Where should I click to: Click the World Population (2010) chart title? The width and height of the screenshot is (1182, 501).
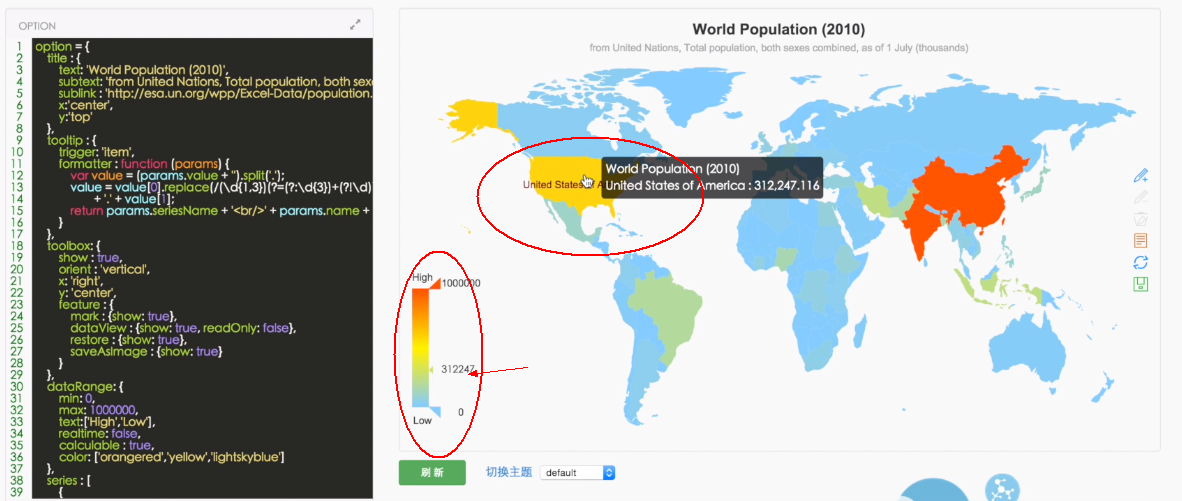click(x=779, y=29)
